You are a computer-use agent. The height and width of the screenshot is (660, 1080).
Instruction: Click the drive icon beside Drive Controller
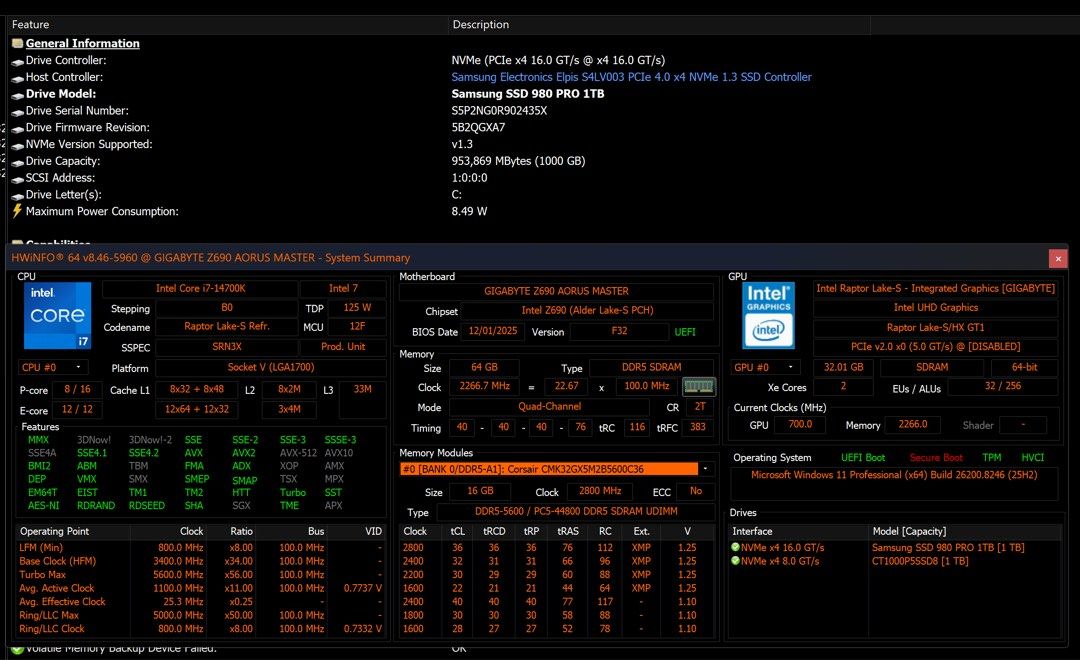pyautogui.click(x=18, y=61)
